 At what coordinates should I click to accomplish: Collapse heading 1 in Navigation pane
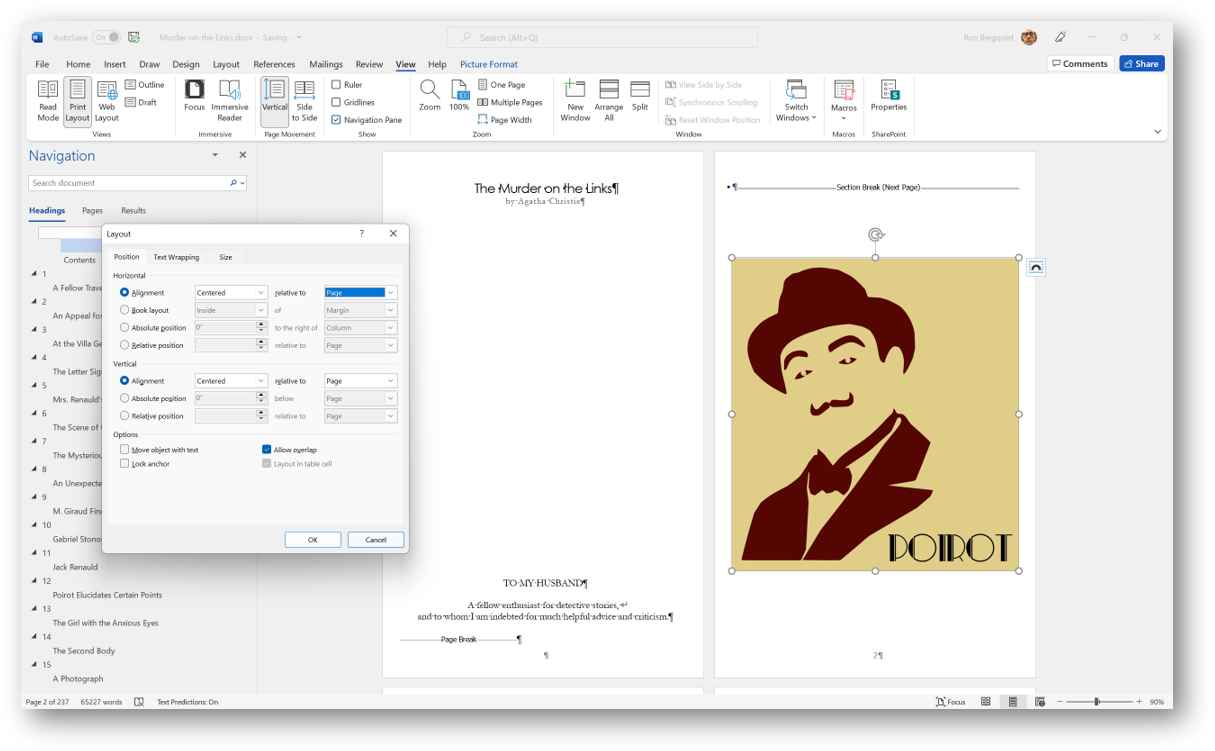pyautogui.click(x=34, y=274)
